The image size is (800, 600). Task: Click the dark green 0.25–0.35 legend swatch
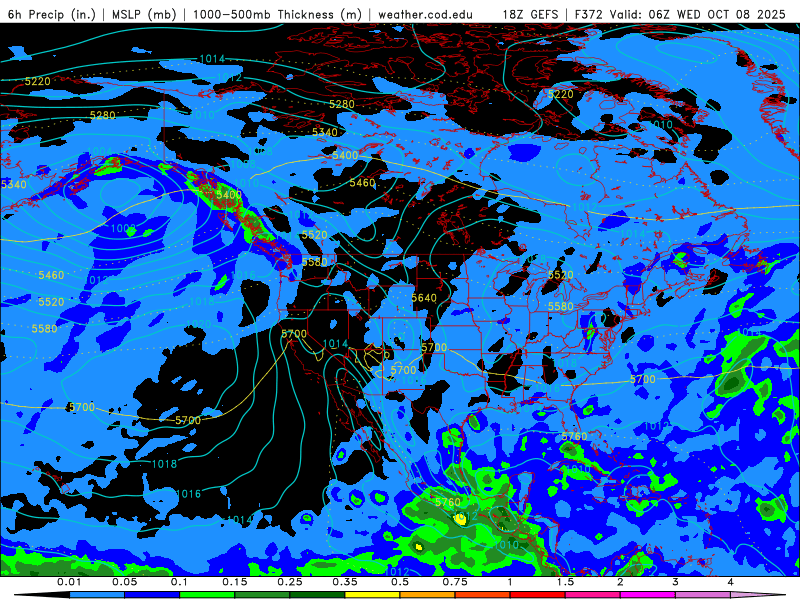click(x=318, y=595)
